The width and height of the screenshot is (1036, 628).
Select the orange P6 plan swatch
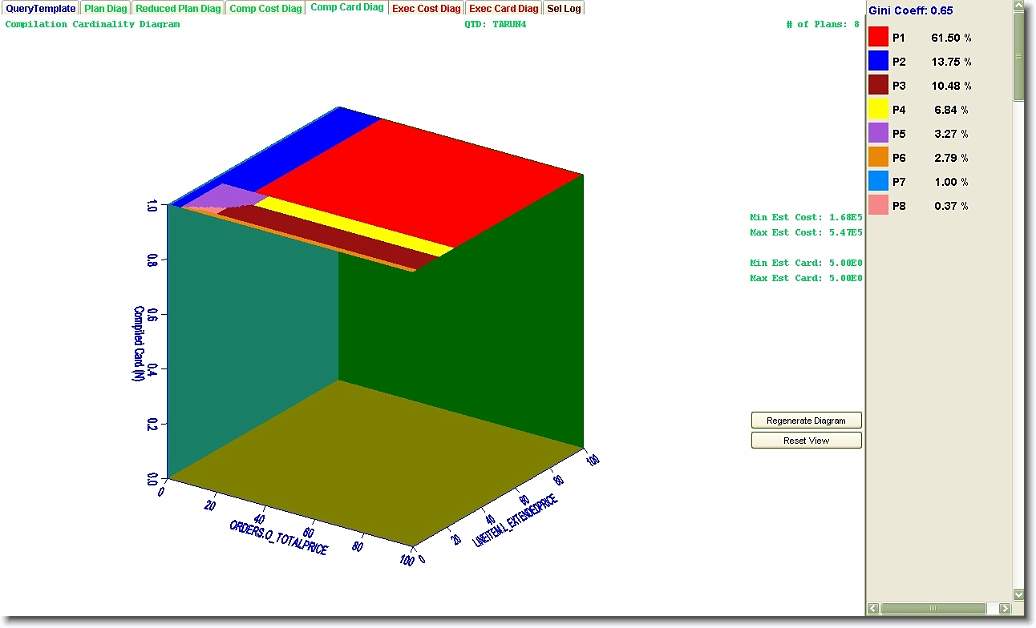[878, 157]
